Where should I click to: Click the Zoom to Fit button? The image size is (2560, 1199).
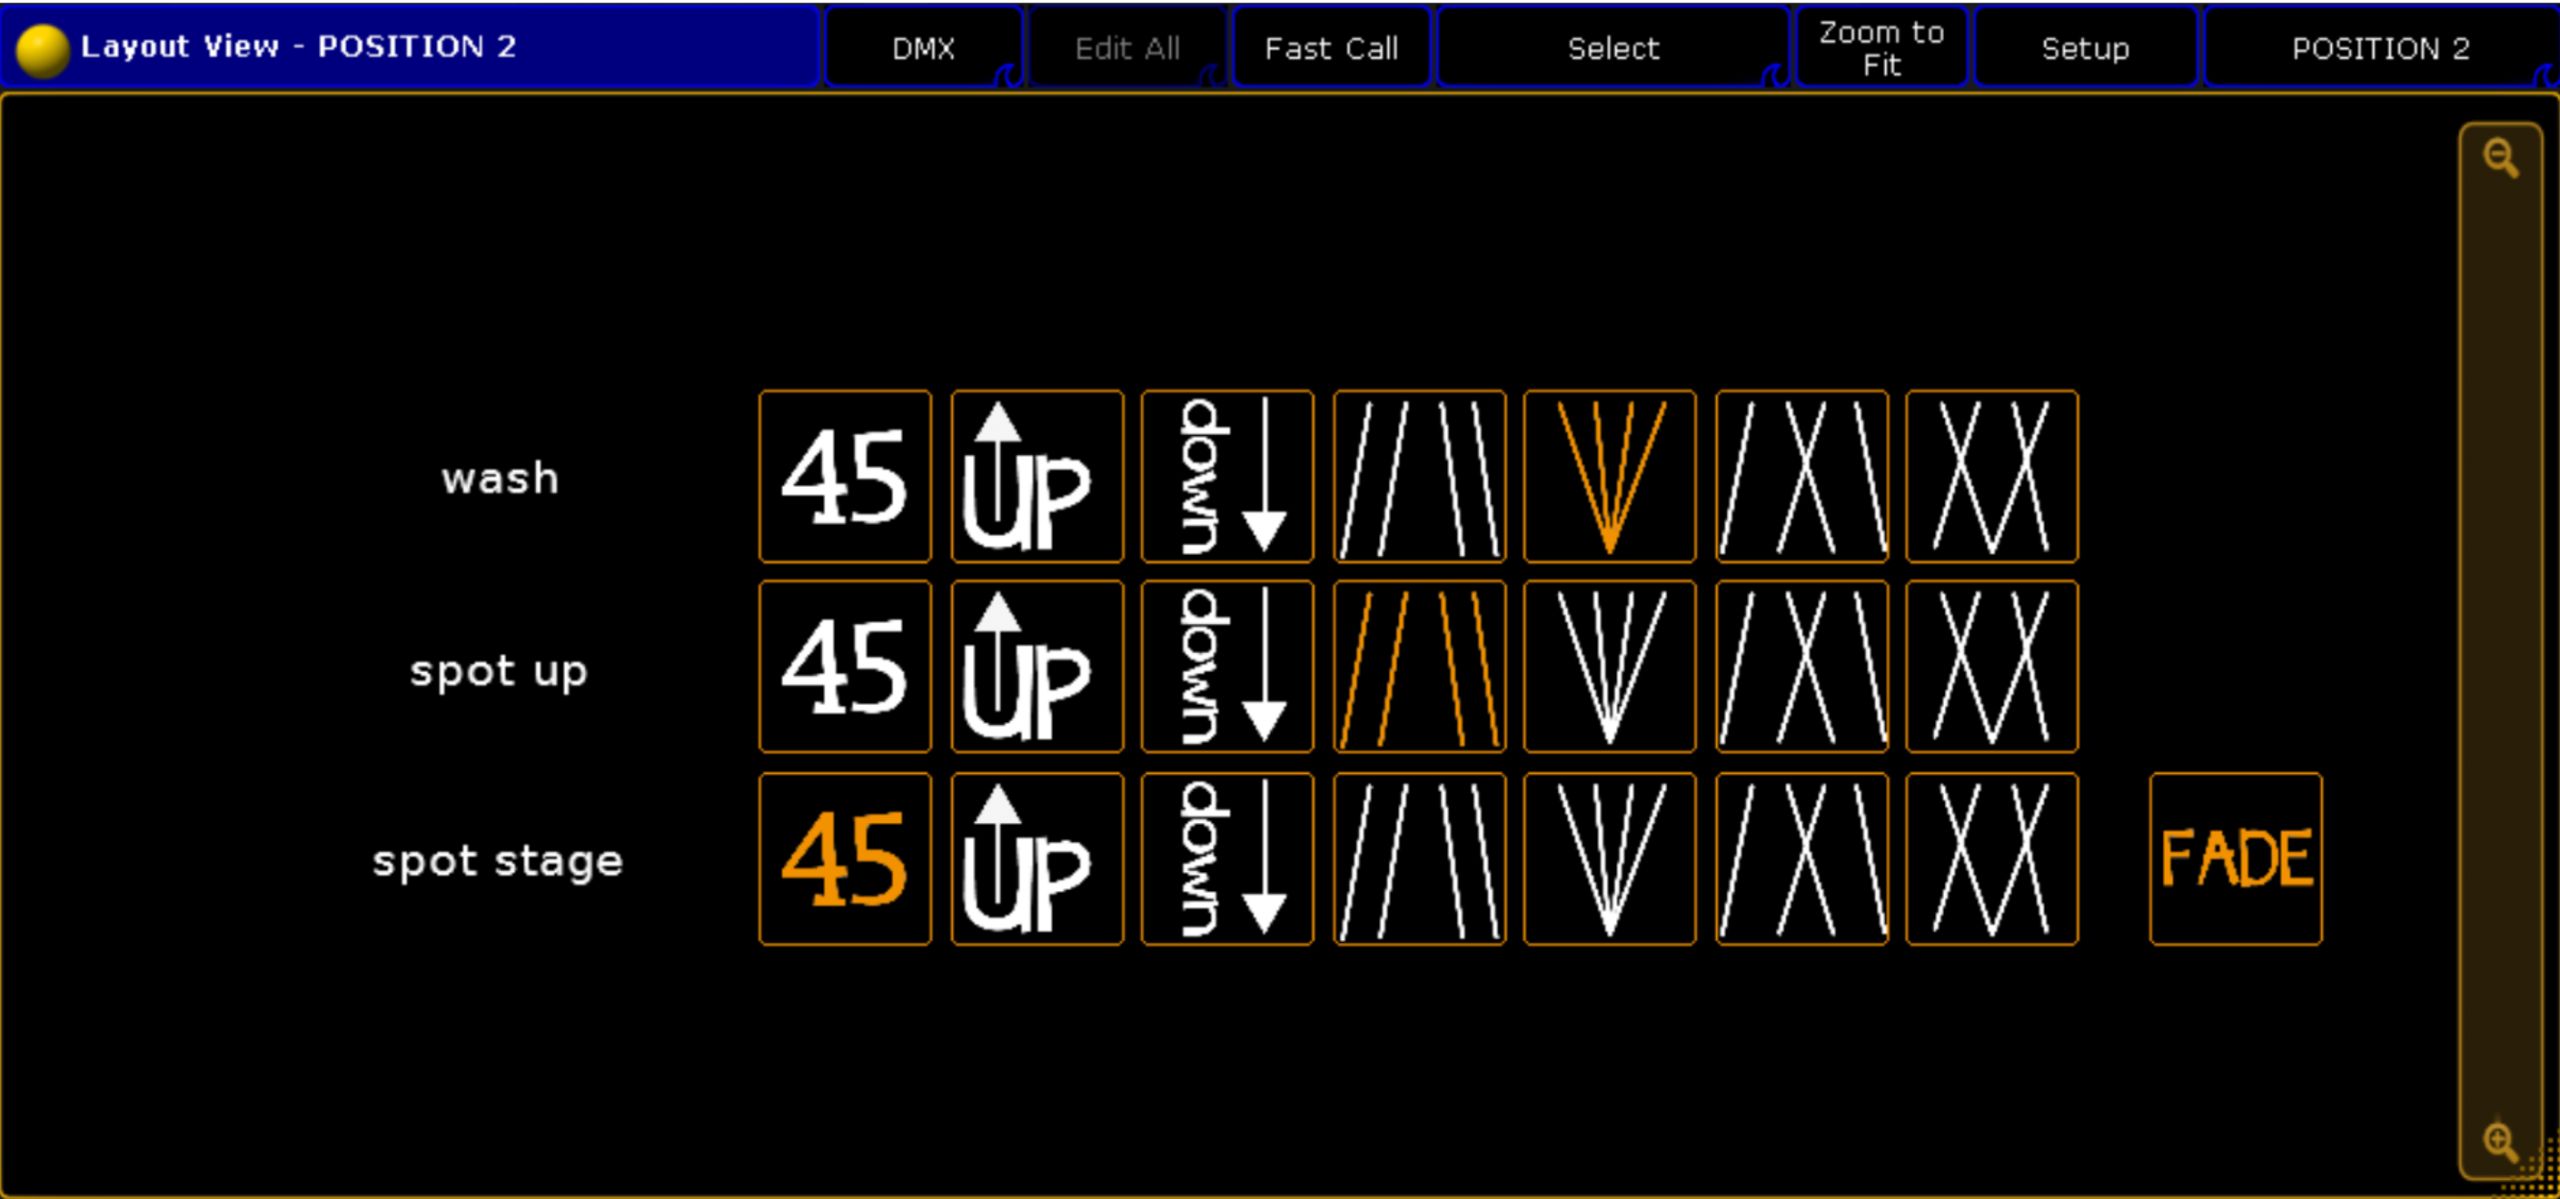coord(1881,47)
